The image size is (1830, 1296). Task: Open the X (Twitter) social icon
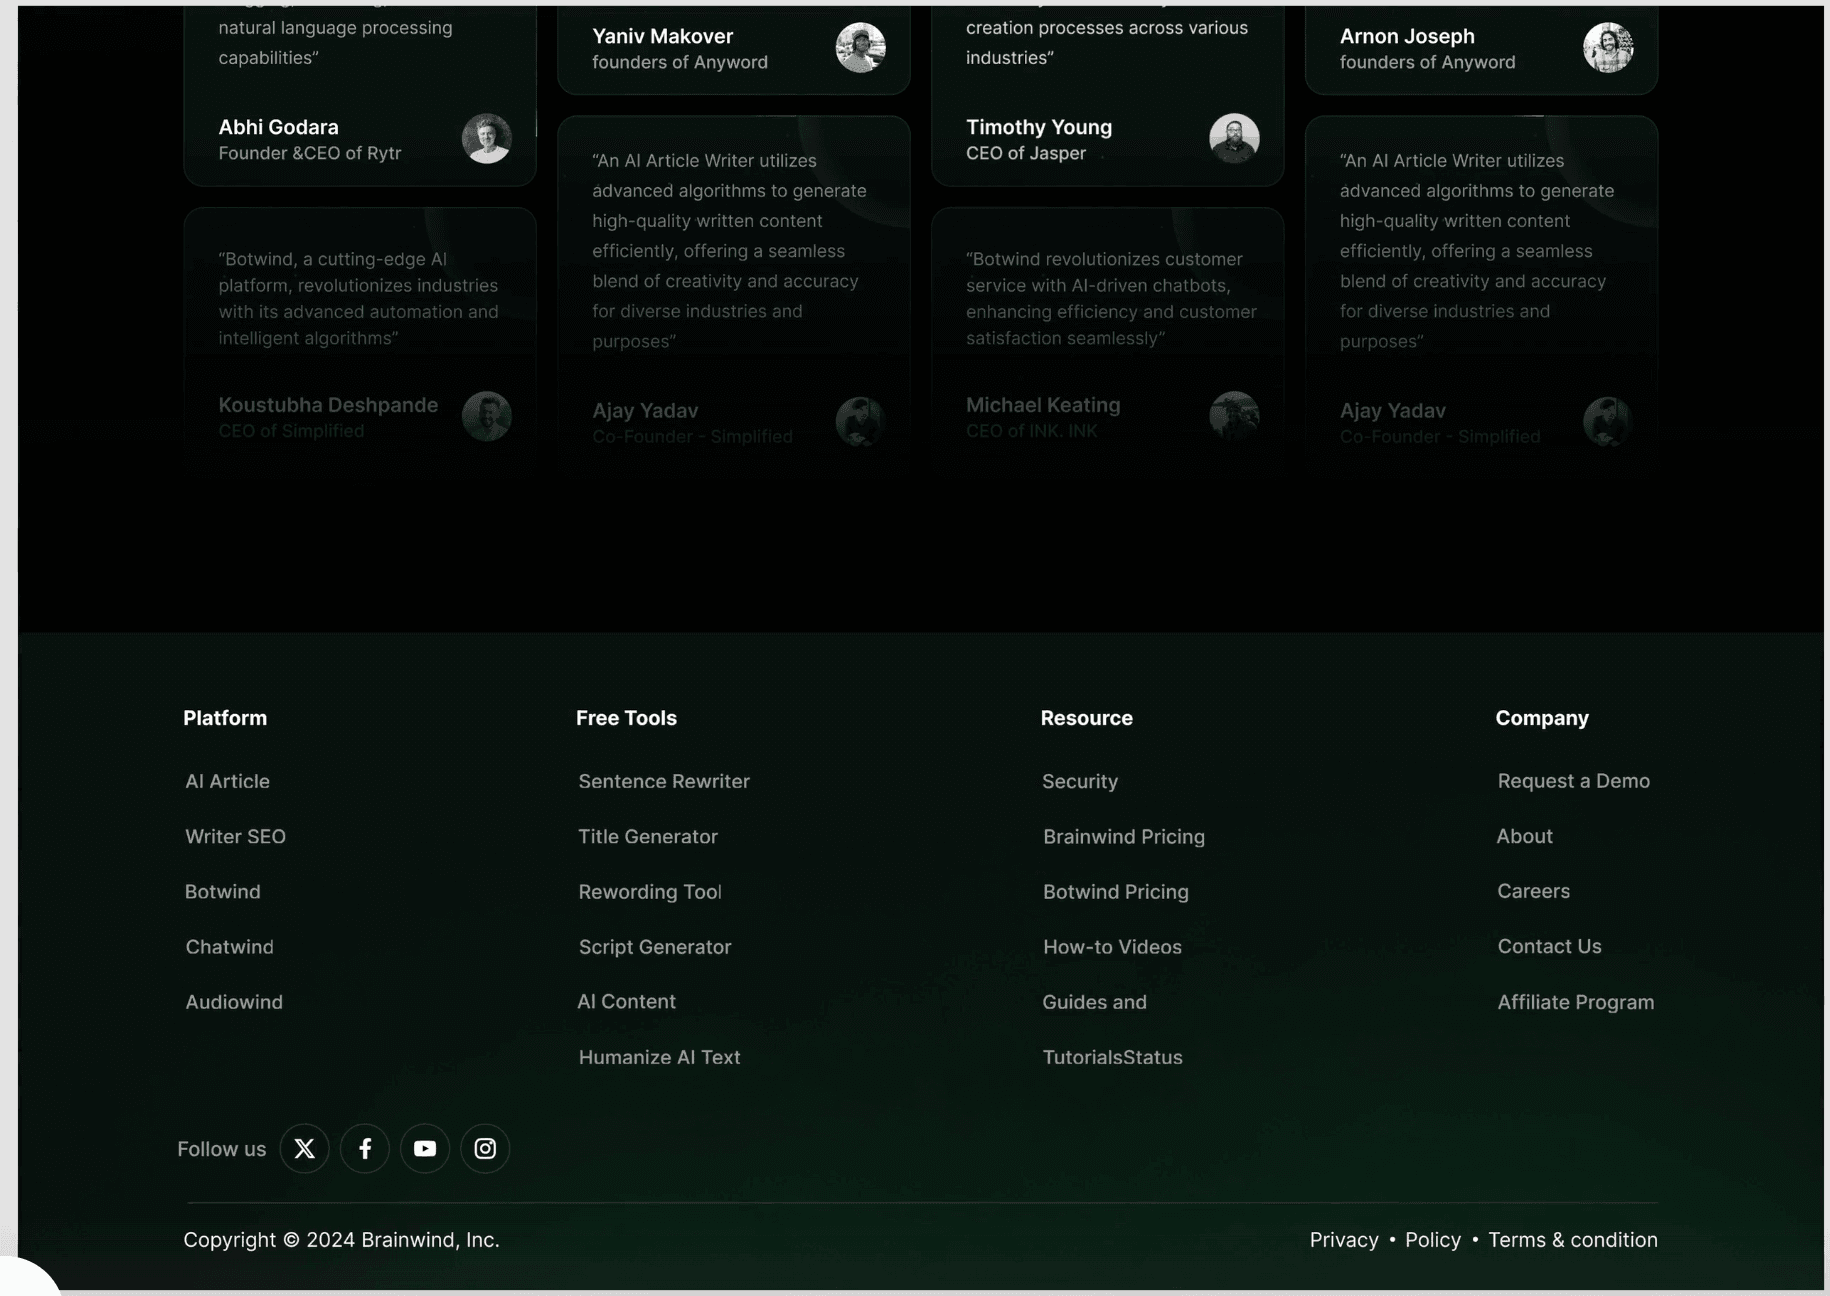point(305,1149)
